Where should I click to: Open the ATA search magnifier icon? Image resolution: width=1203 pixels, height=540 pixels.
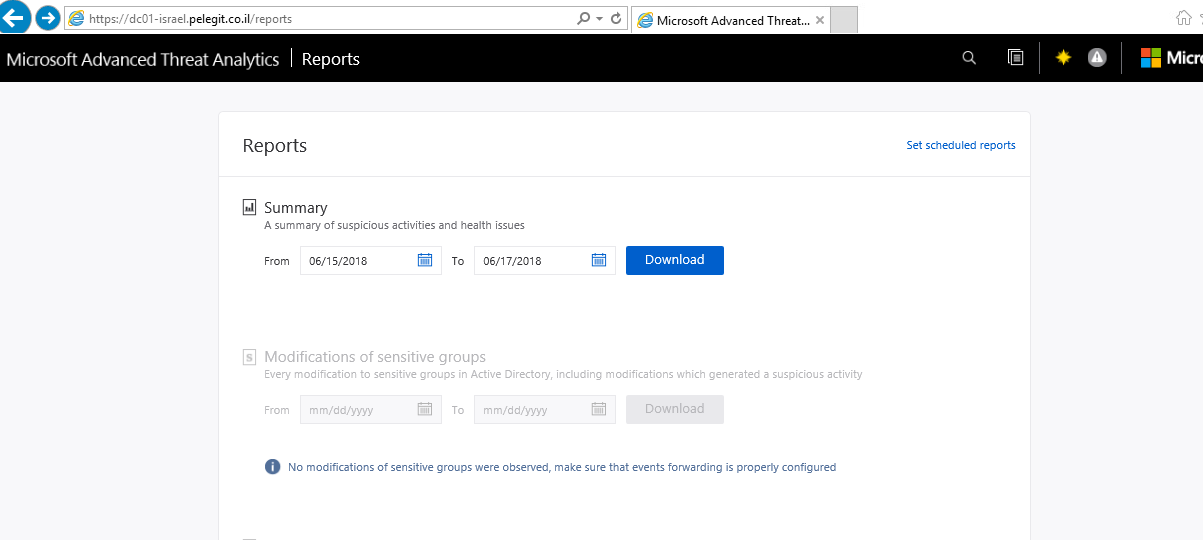[x=969, y=58]
